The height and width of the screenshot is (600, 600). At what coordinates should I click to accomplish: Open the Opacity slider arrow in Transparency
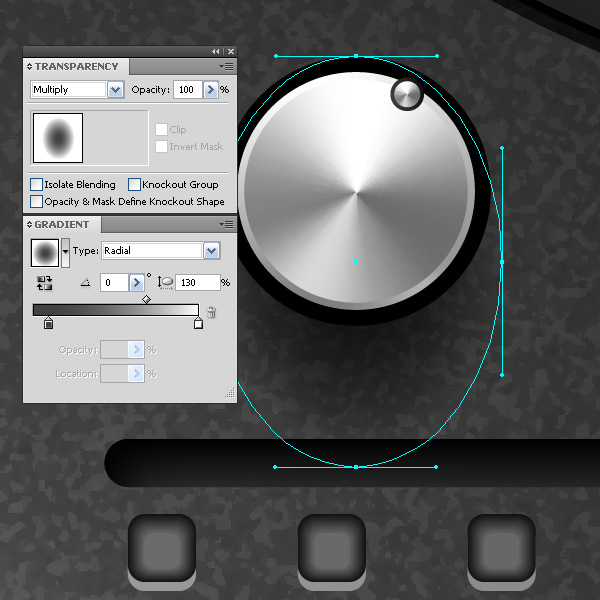[210, 90]
